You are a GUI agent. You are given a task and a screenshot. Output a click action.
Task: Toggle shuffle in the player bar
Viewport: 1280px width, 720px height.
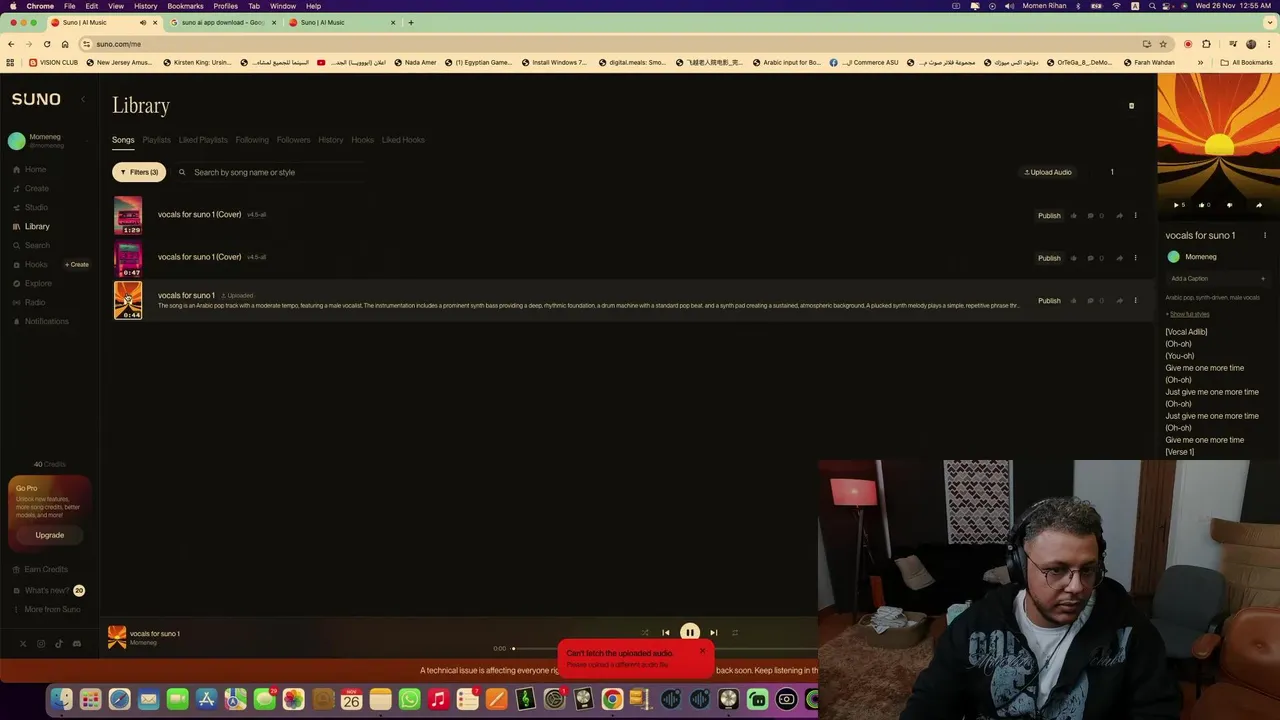645,632
